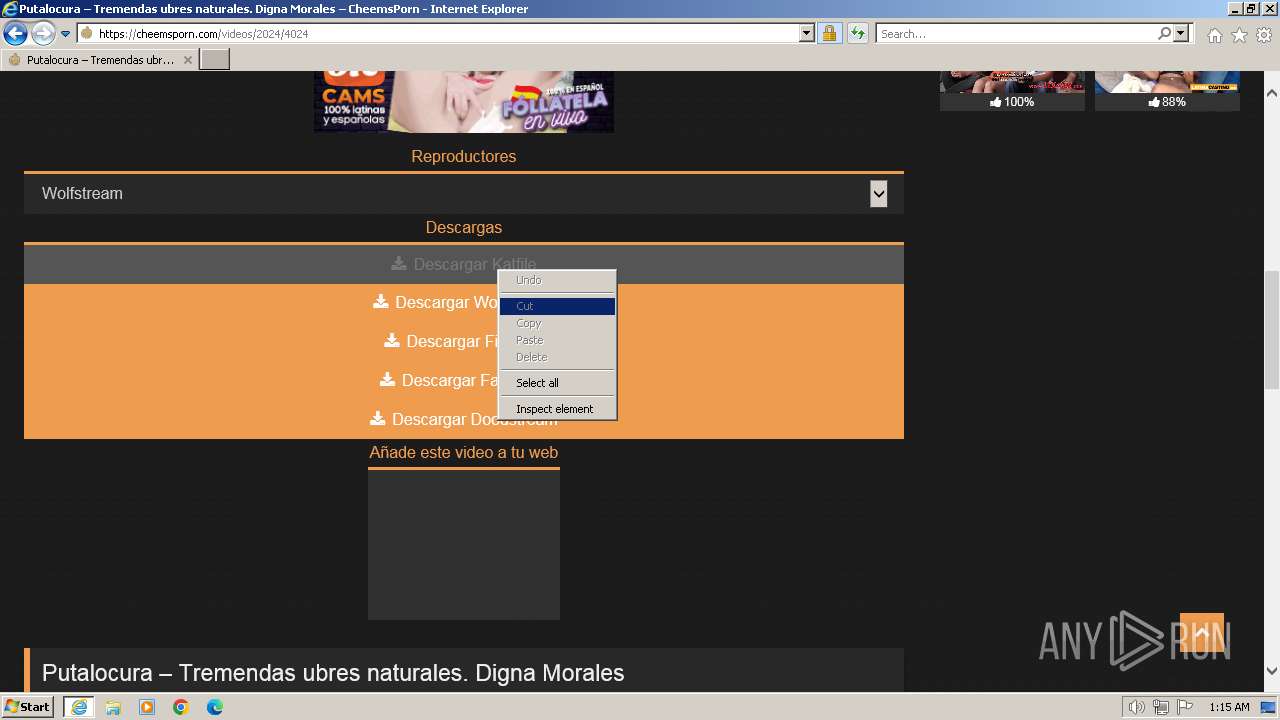Switch to the Putalocura browser tab

pos(100,60)
